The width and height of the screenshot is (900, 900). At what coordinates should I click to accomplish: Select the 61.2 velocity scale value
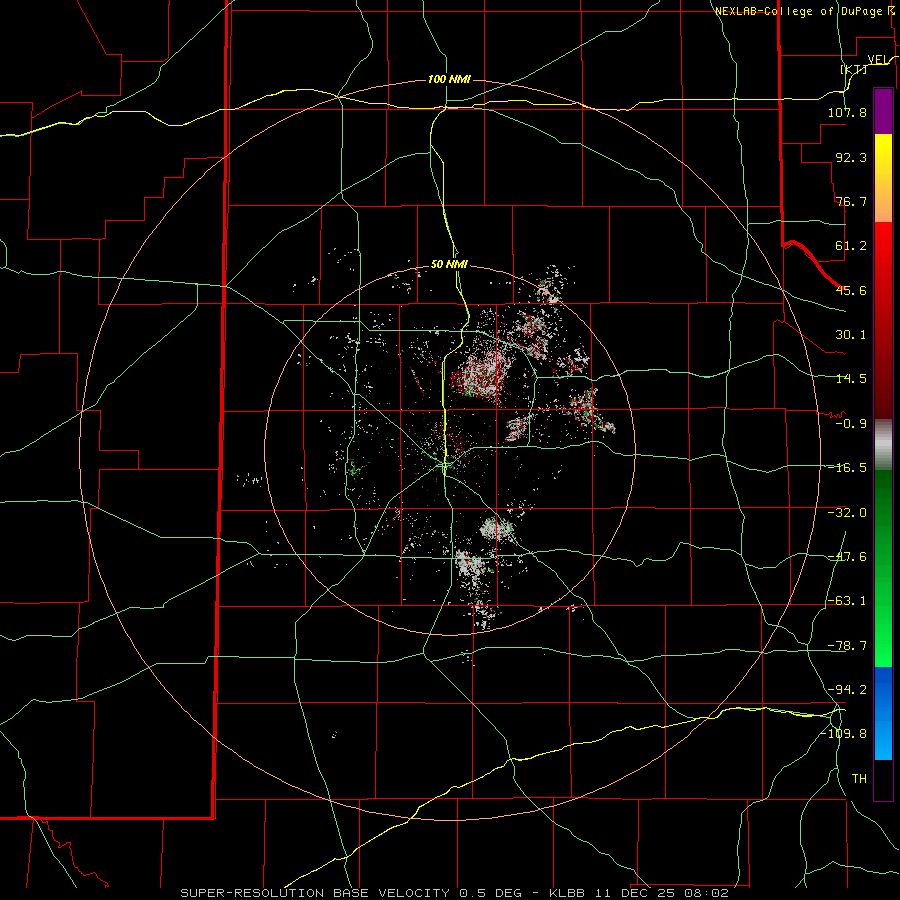tap(851, 246)
